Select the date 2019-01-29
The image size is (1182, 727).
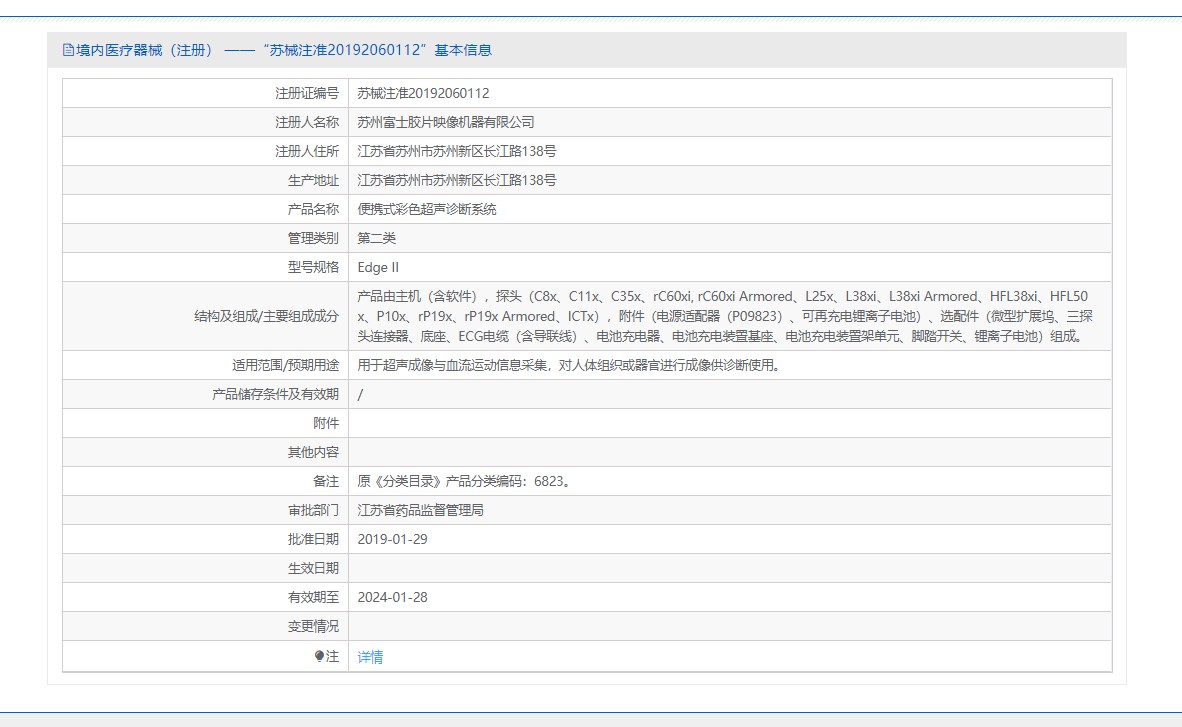(393, 539)
